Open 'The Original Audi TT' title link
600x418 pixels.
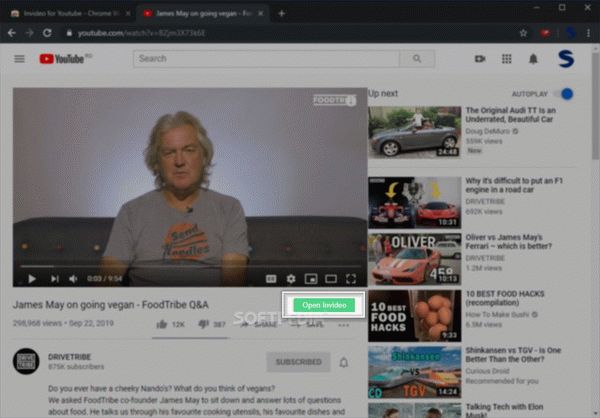[x=510, y=115]
